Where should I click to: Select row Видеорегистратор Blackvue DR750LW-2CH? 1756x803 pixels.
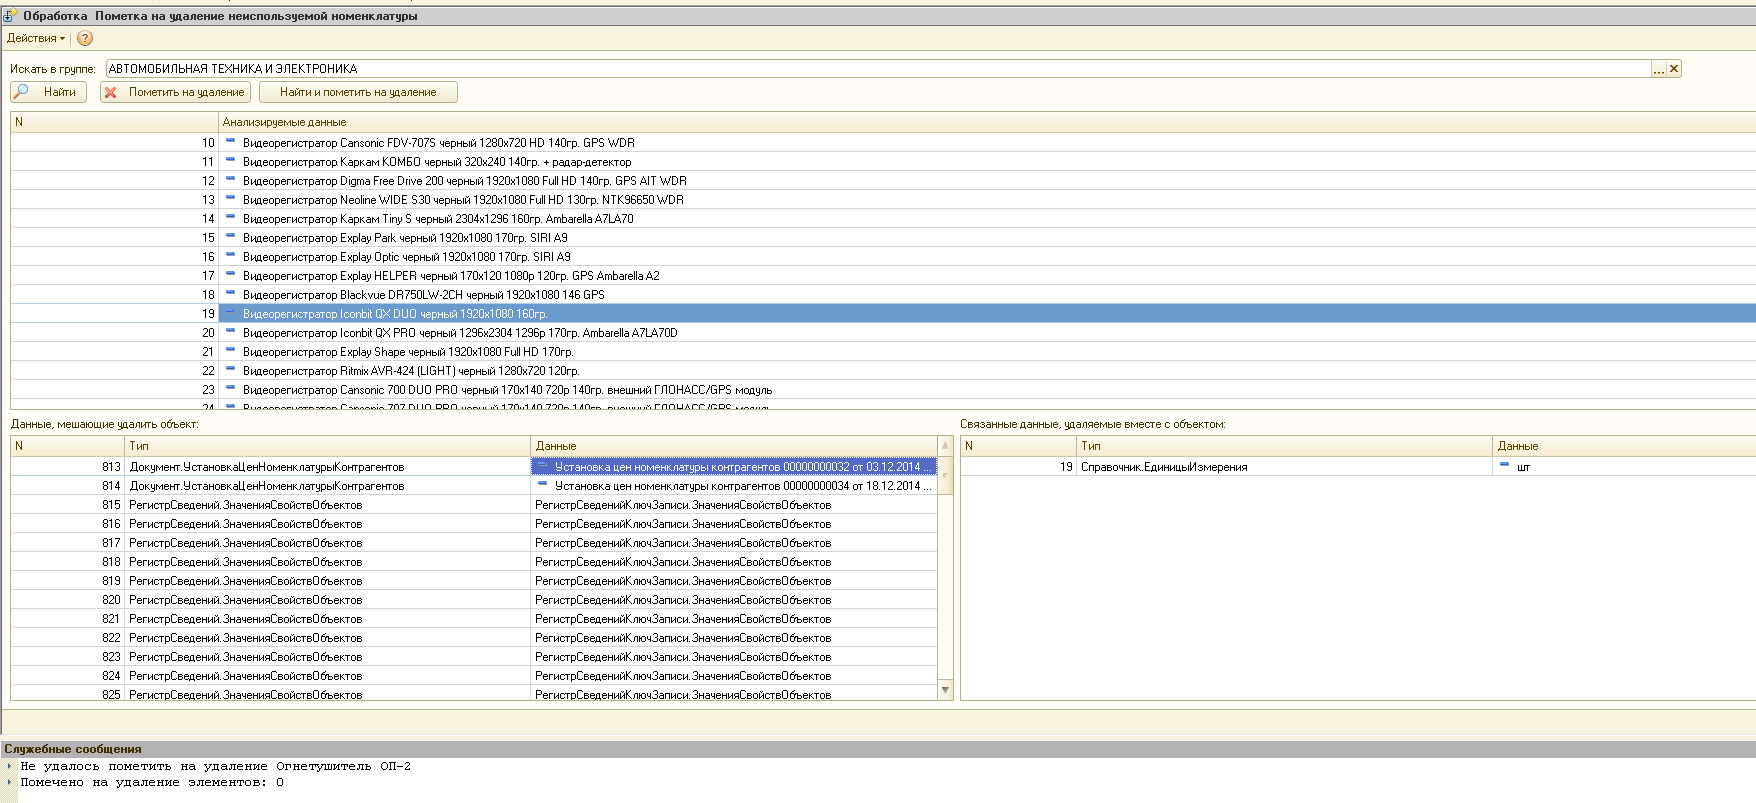883,295
